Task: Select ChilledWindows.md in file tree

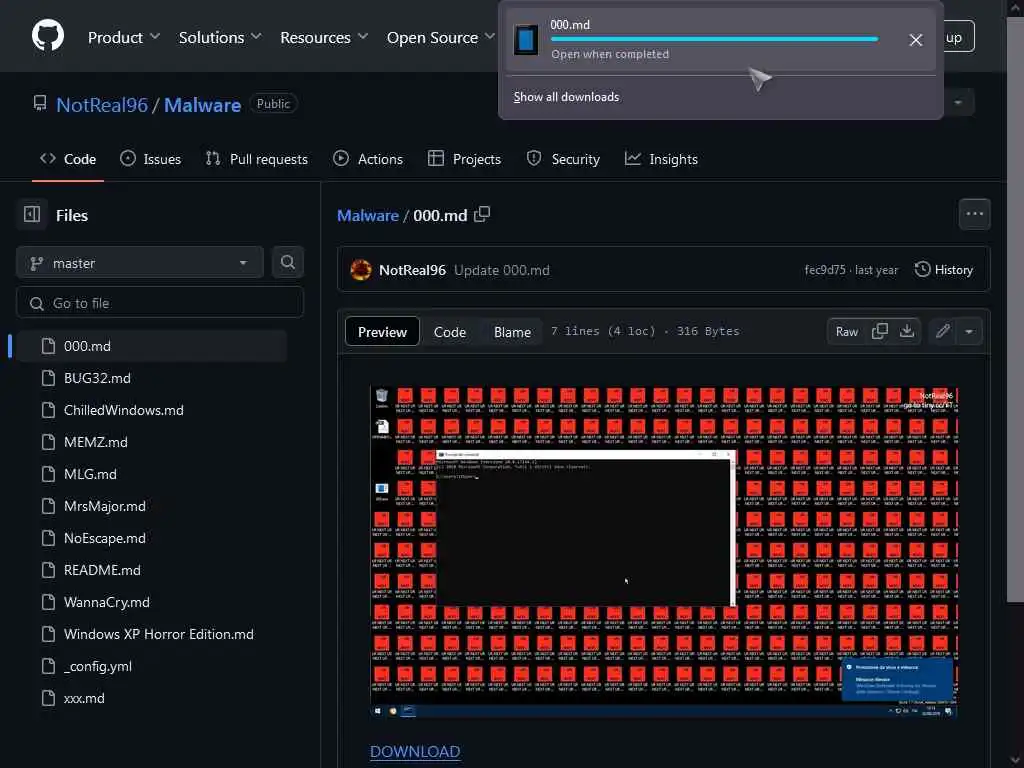Action: point(151,410)
